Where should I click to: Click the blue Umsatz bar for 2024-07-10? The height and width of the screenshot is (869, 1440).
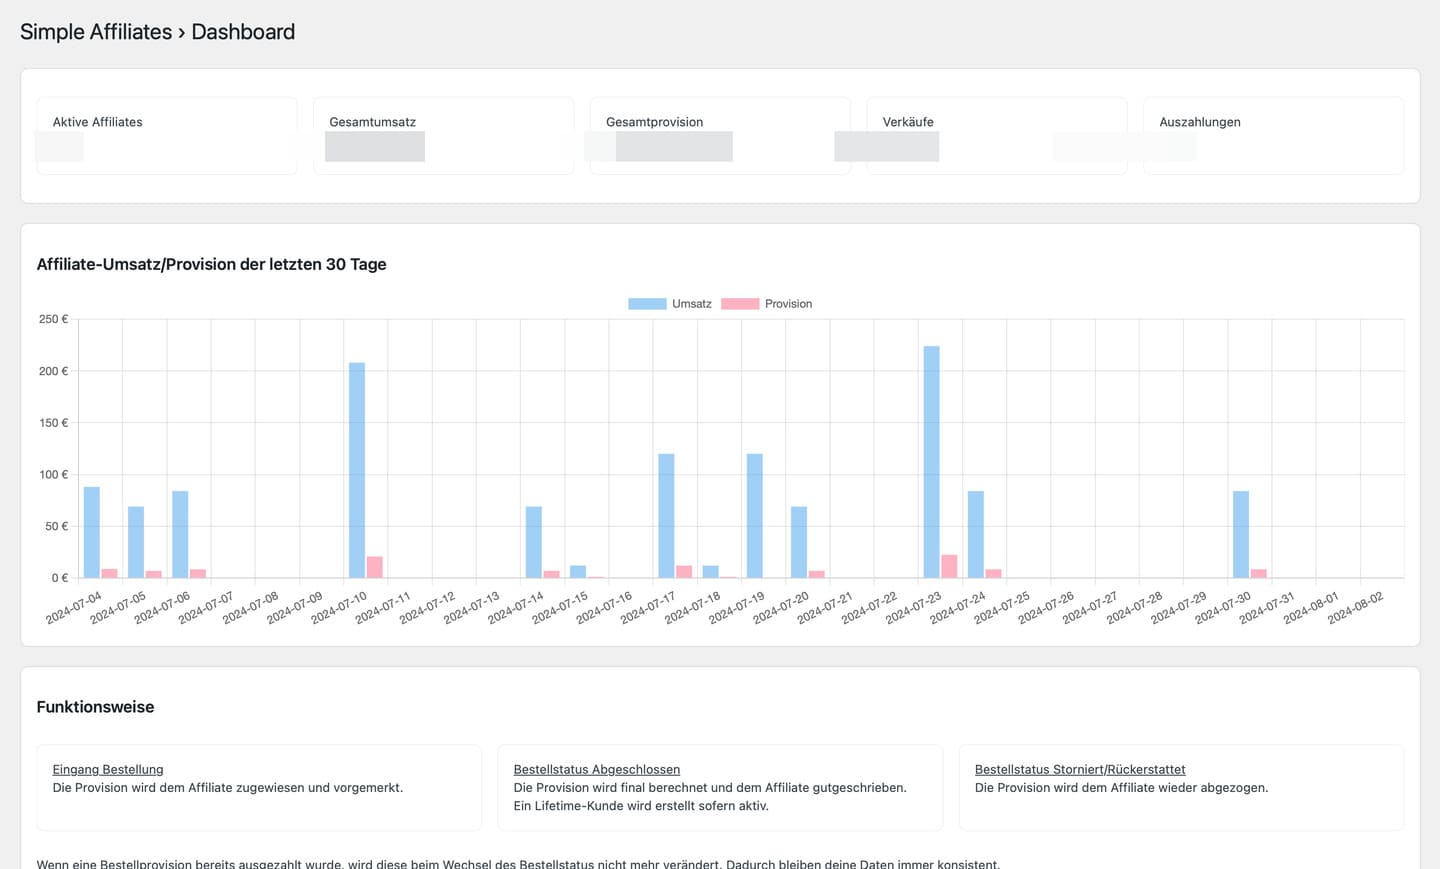(x=357, y=470)
